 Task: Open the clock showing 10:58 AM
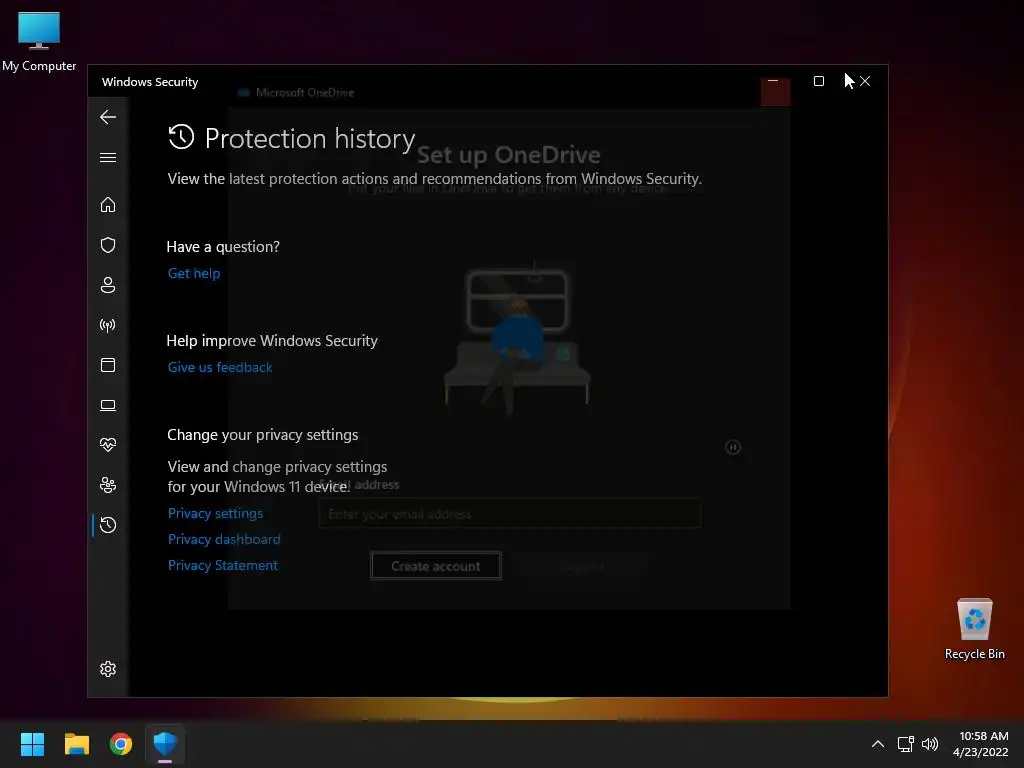click(980, 744)
